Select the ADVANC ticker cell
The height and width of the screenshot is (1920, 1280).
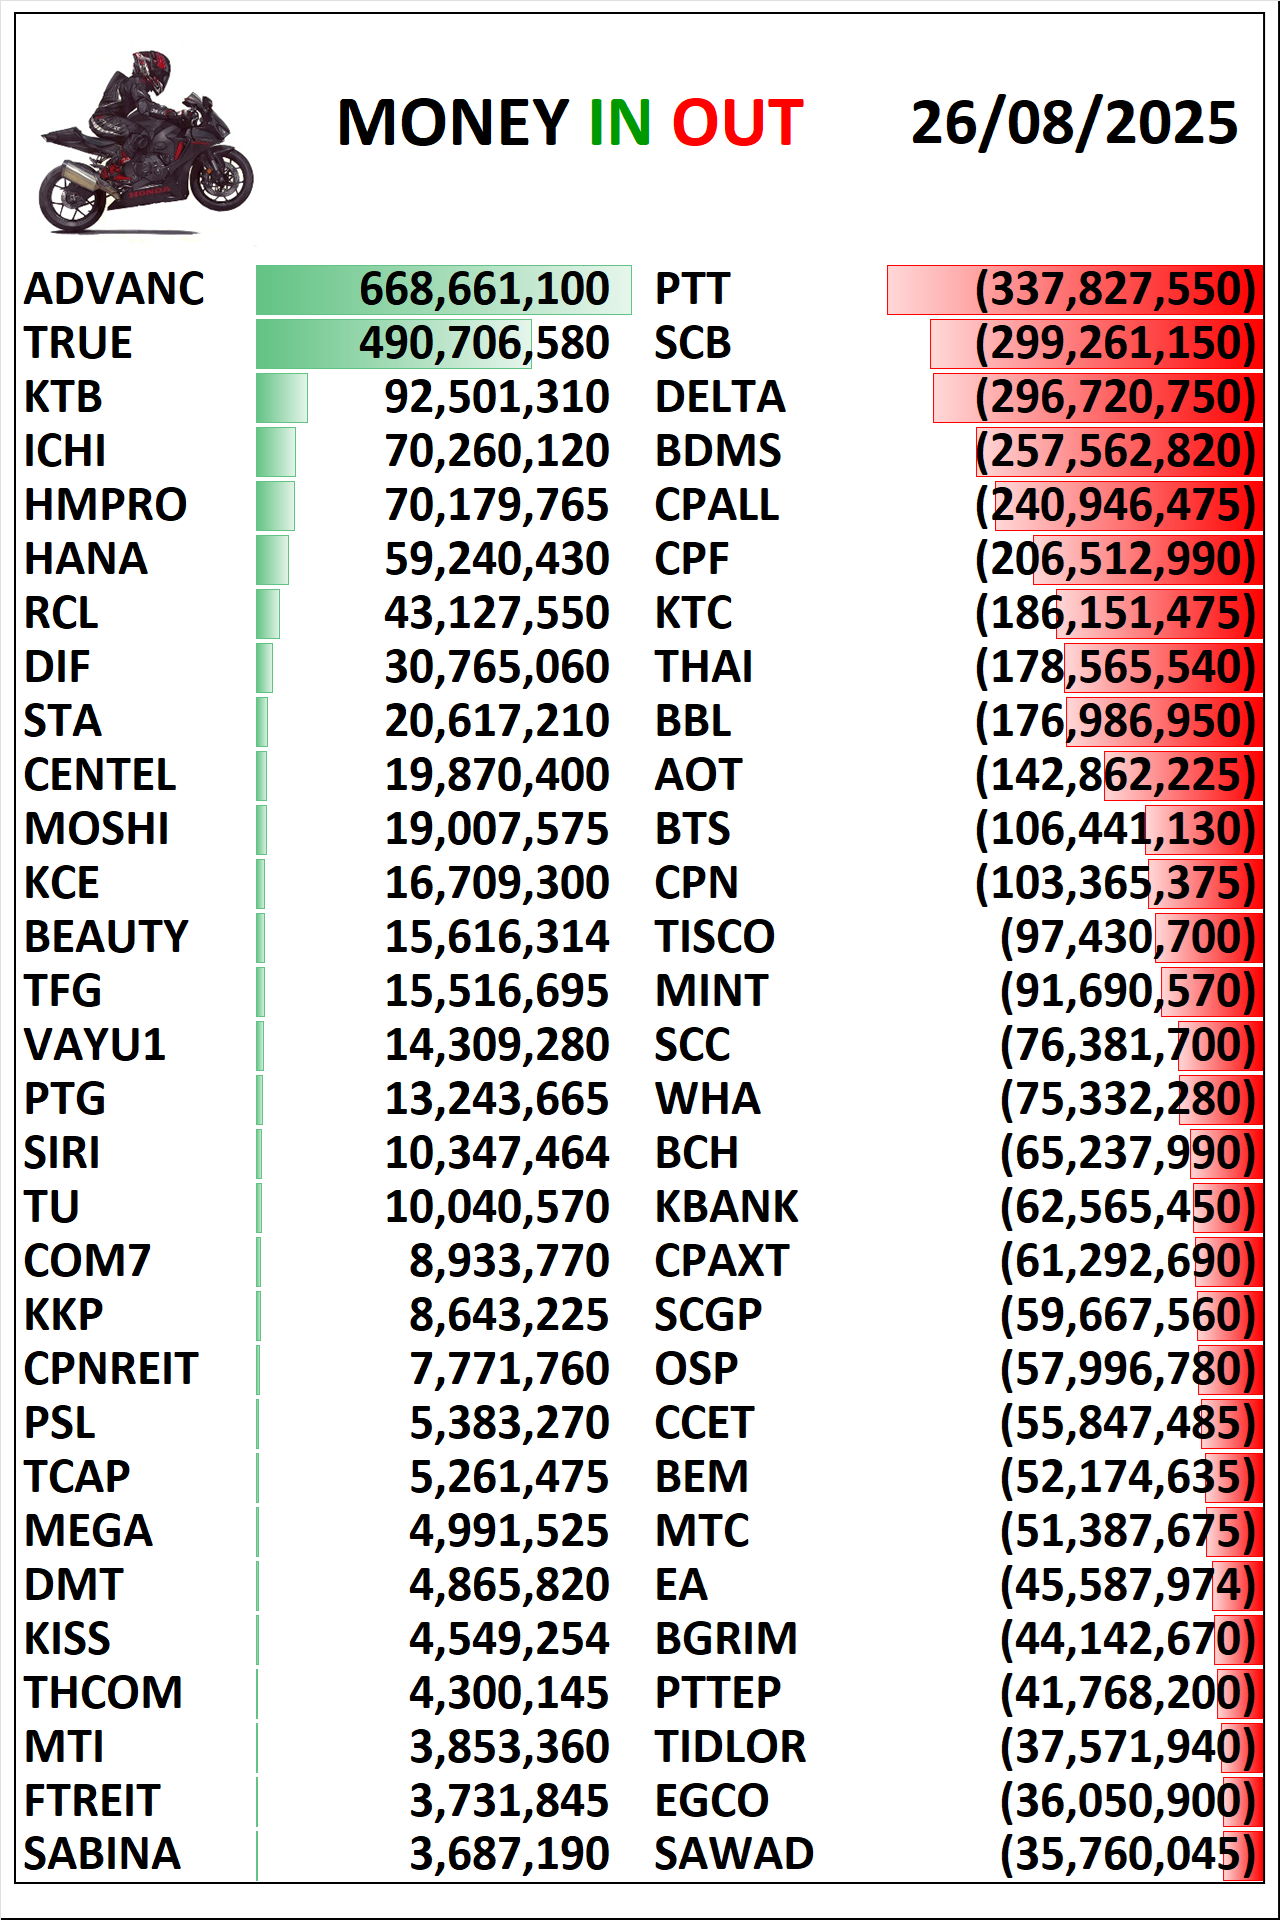pyautogui.click(x=114, y=289)
